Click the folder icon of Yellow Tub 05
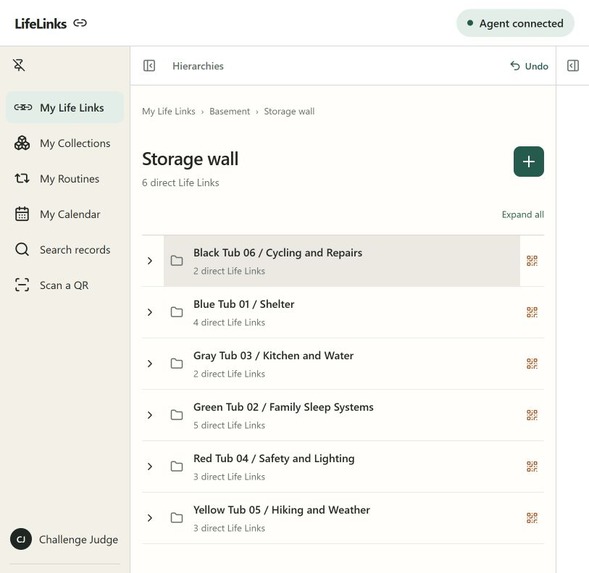This screenshot has height=573, width=589. coord(177,518)
